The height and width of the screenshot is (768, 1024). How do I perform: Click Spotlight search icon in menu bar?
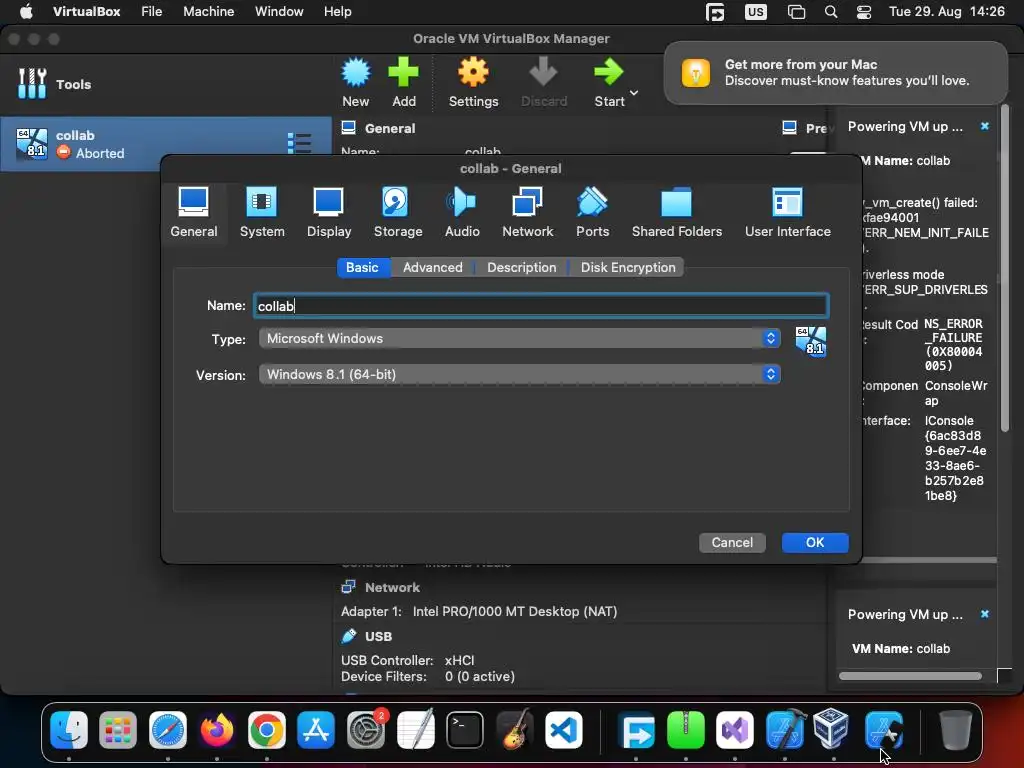tap(831, 12)
